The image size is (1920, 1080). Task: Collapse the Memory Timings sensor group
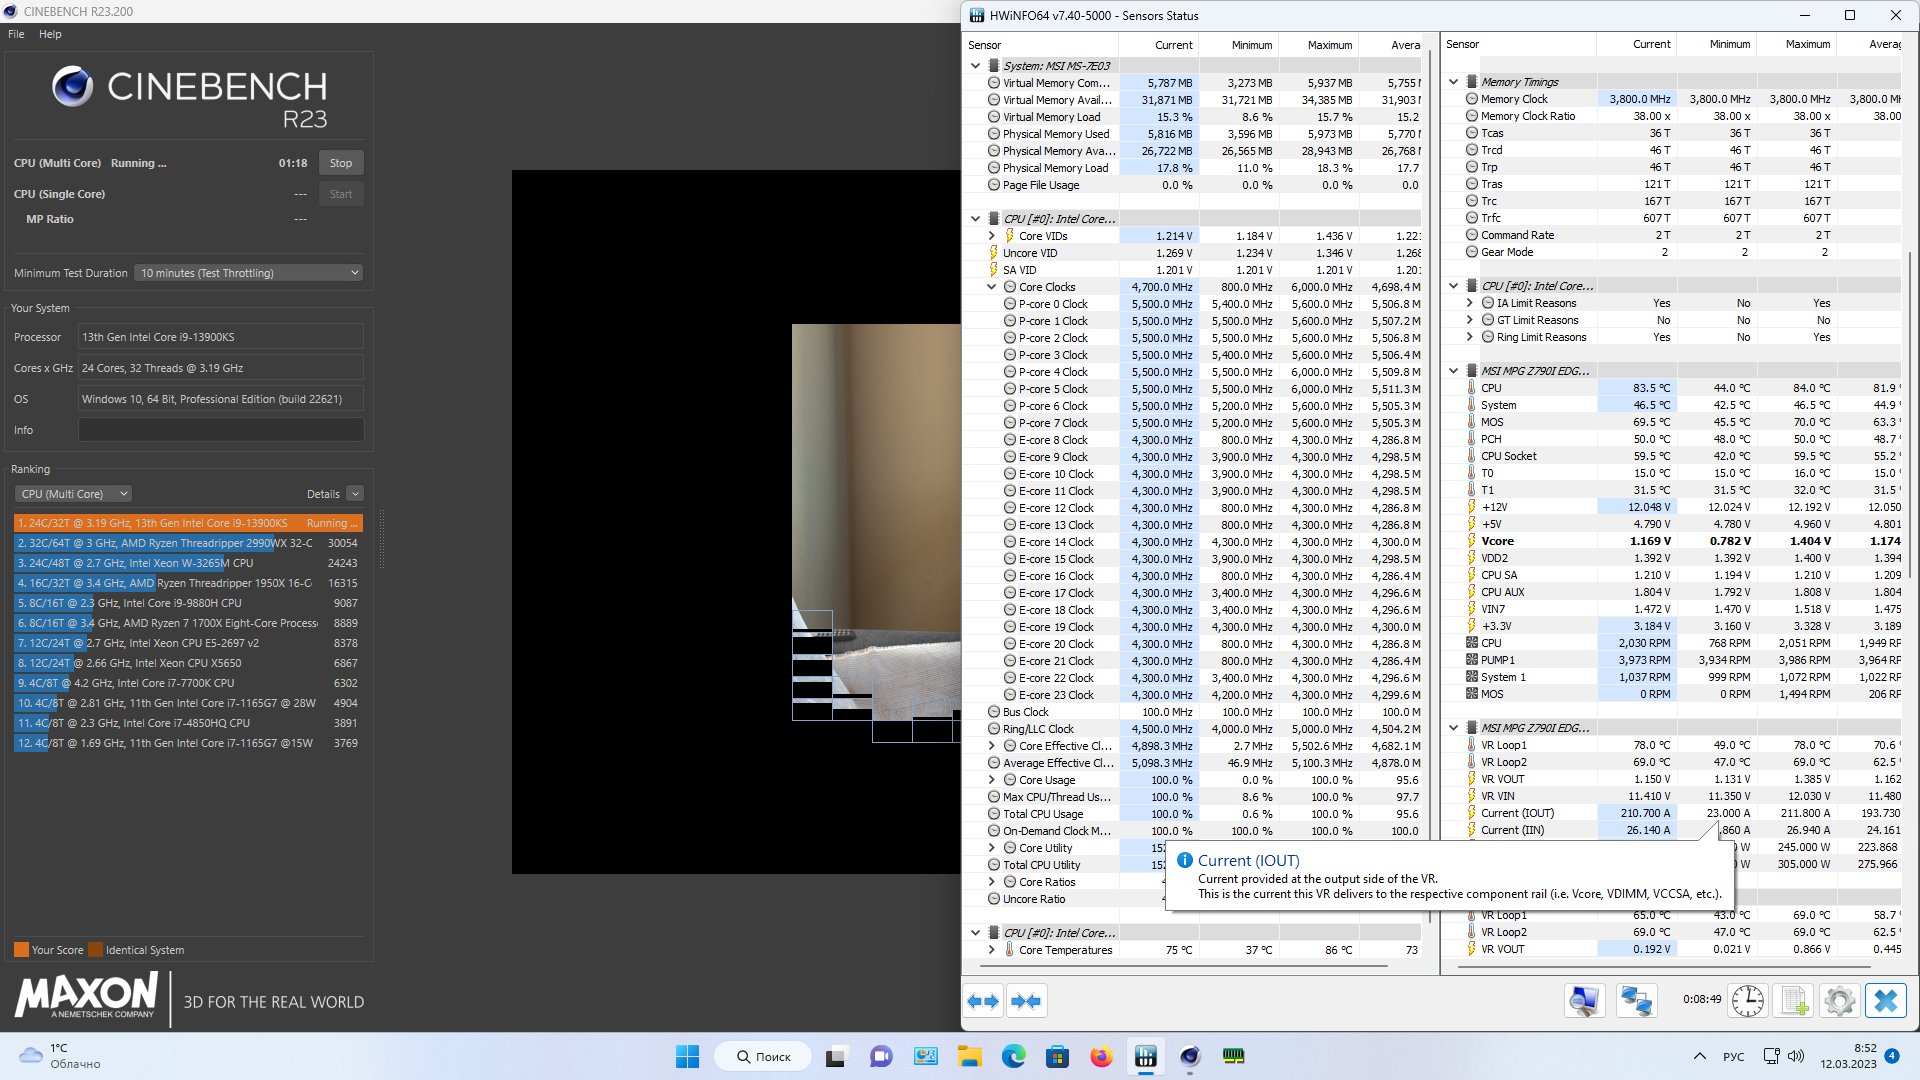[x=1453, y=82]
